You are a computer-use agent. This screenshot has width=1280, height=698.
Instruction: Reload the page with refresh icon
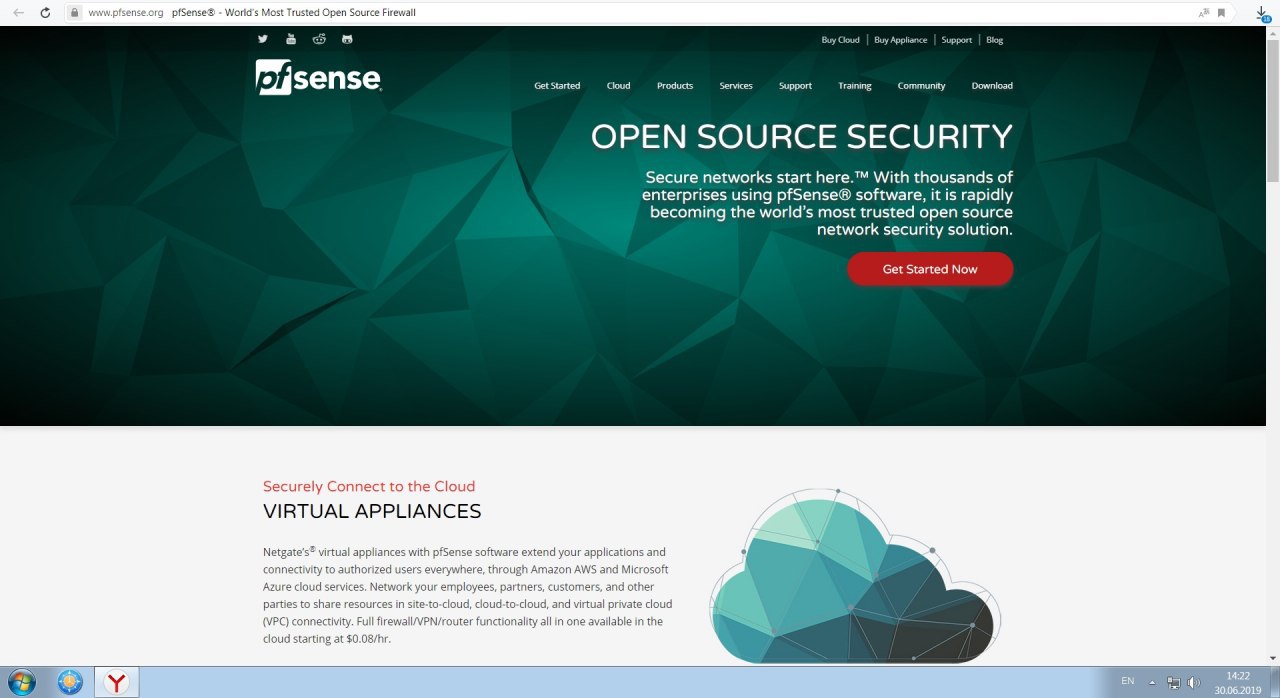click(x=45, y=13)
